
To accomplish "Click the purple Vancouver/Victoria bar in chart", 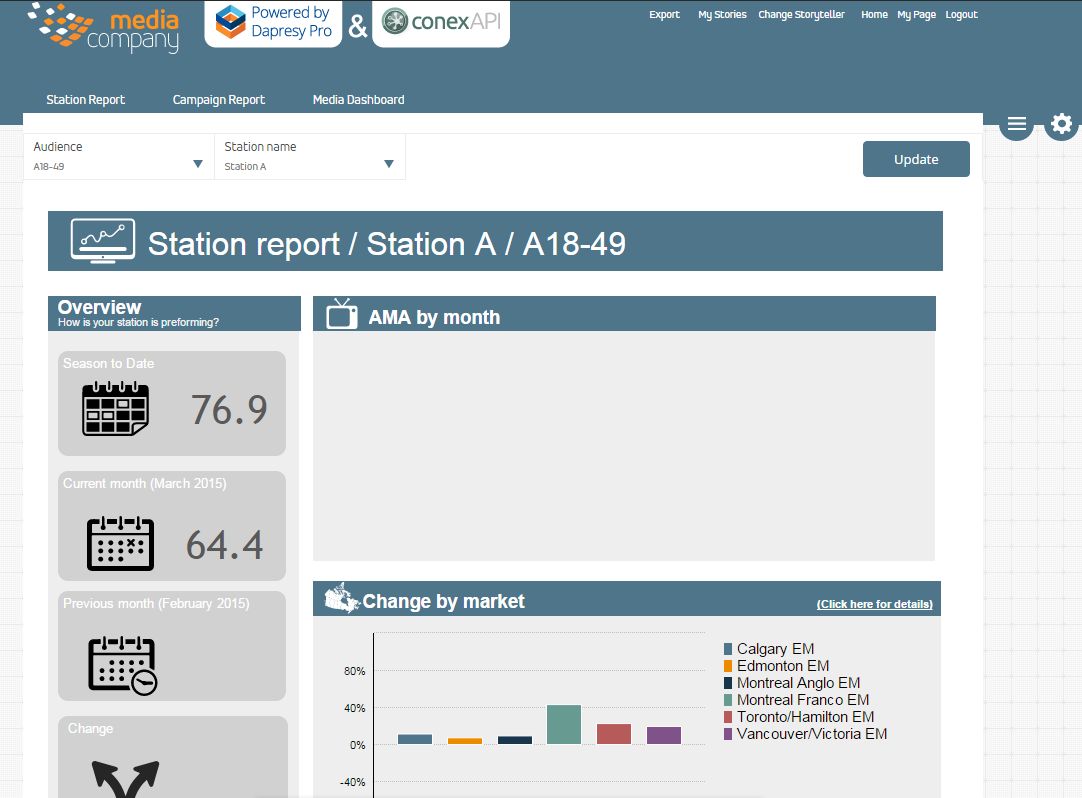I will tap(664, 735).
